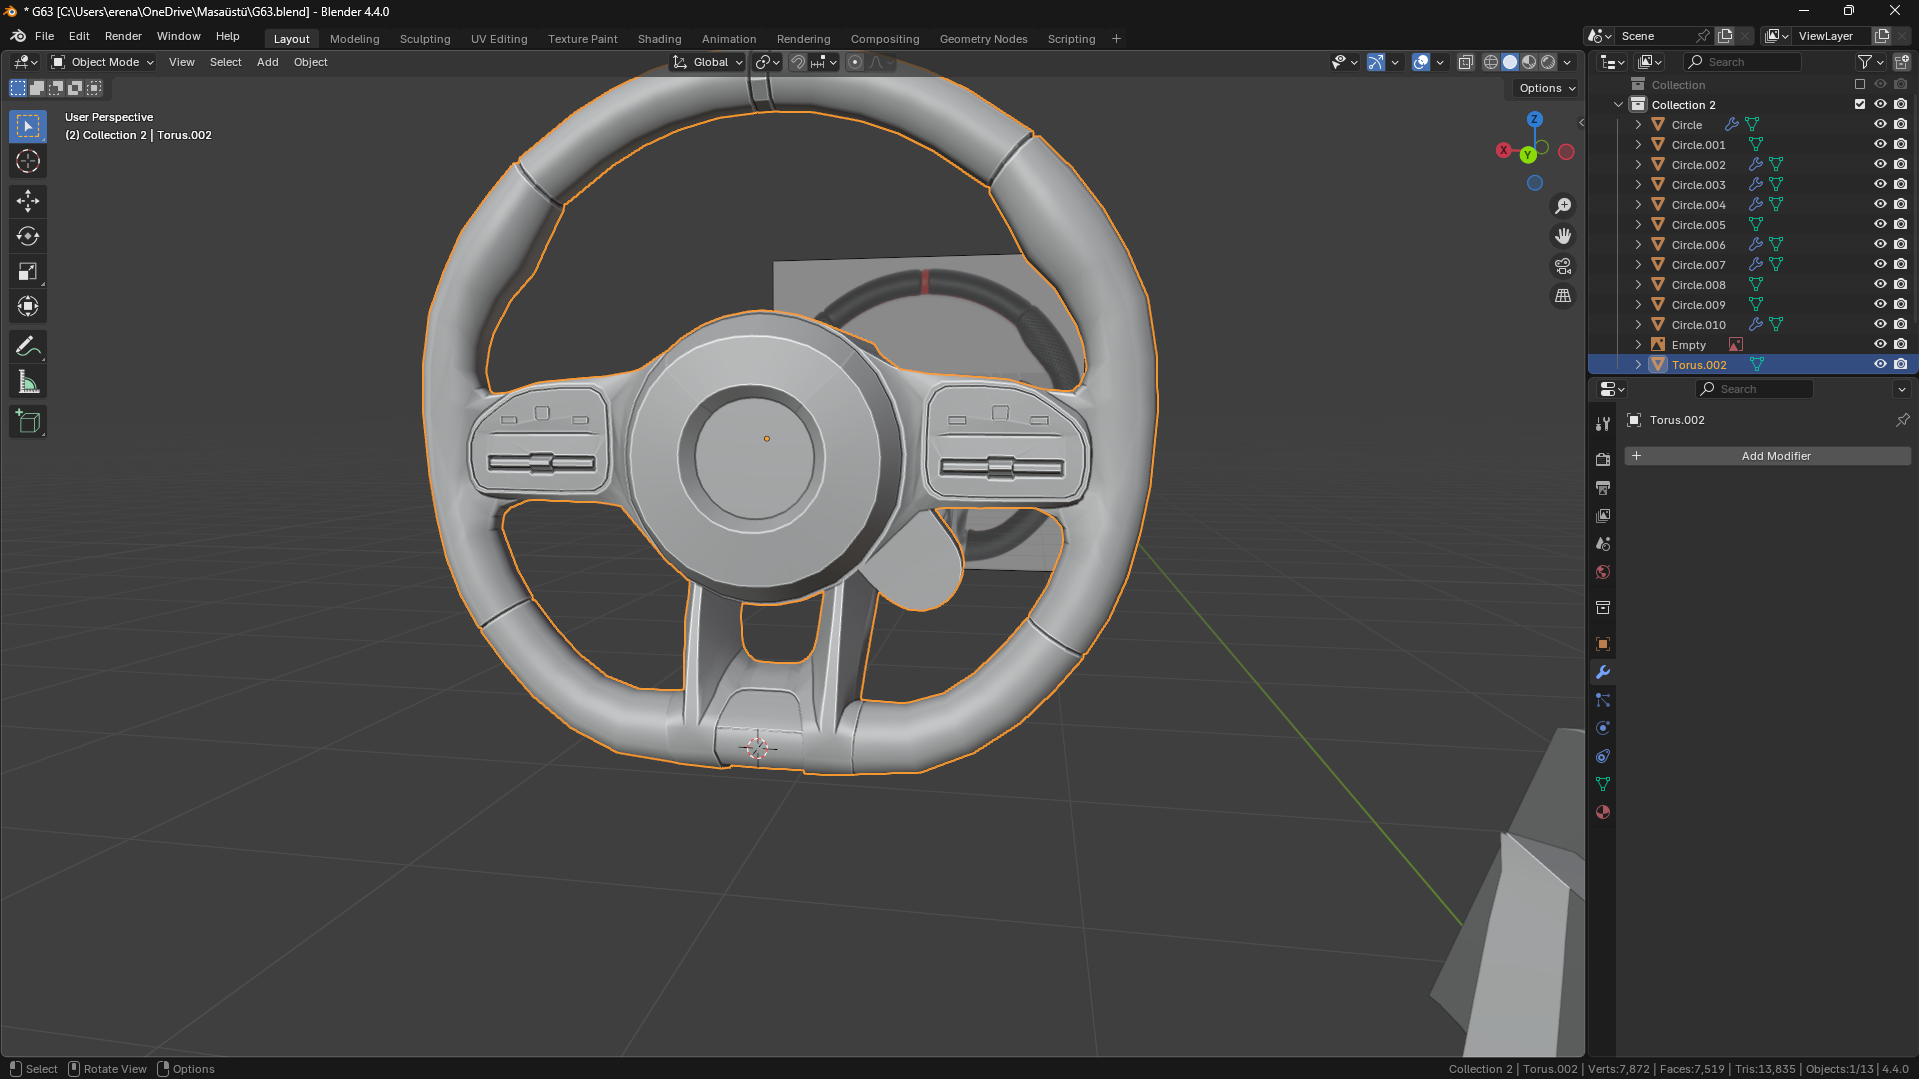Image resolution: width=1919 pixels, height=1079 pixels.
Task: Click the zoom viewport magnifier icon
Action: pyautogui.click(x=1563, y=206)
